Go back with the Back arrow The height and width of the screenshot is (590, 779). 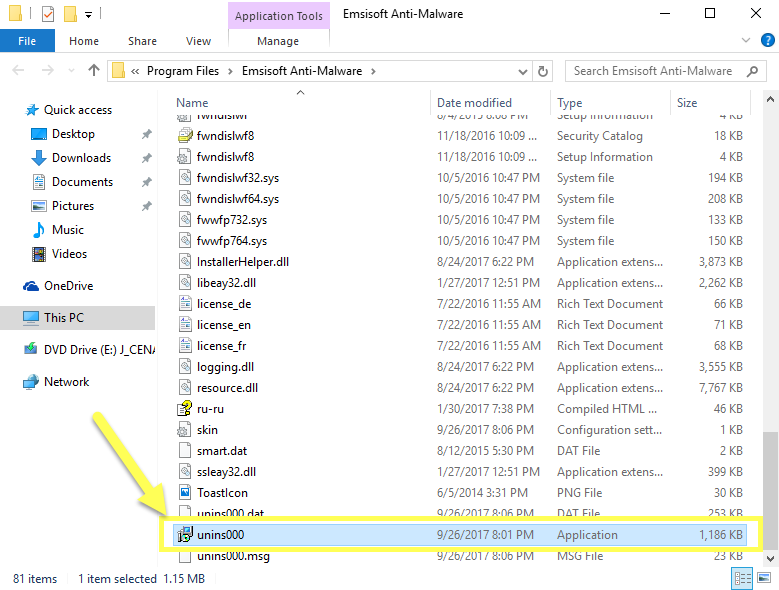coord(18,71)
